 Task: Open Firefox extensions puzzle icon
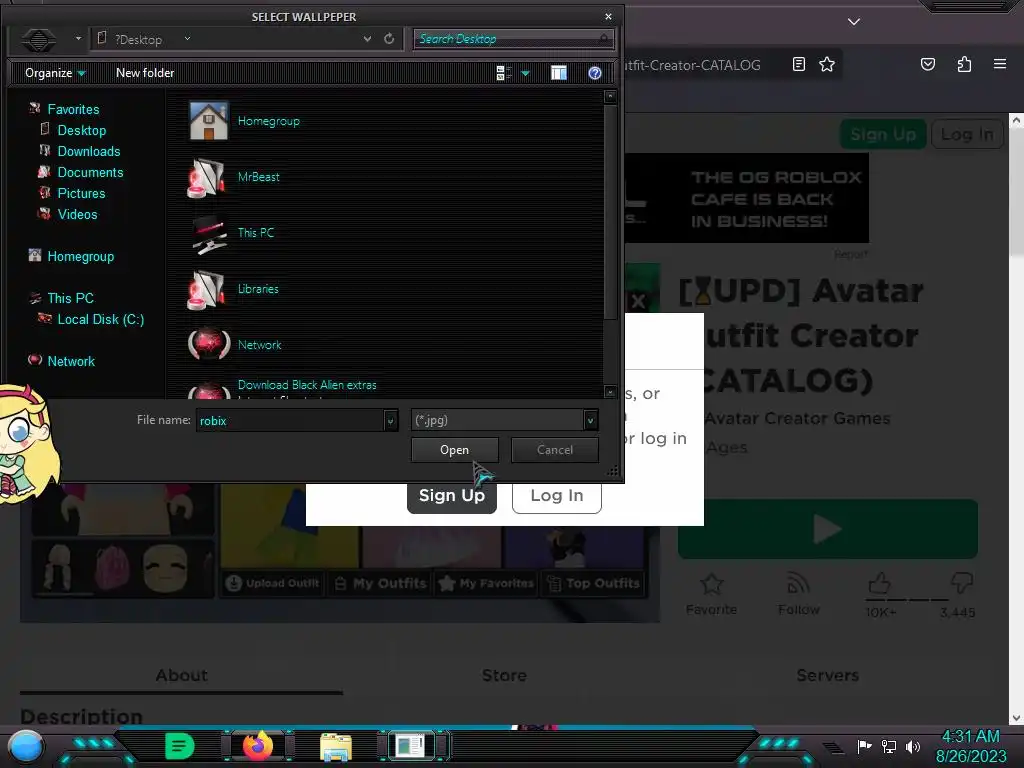pyautogui.click(x=964, y=64)
